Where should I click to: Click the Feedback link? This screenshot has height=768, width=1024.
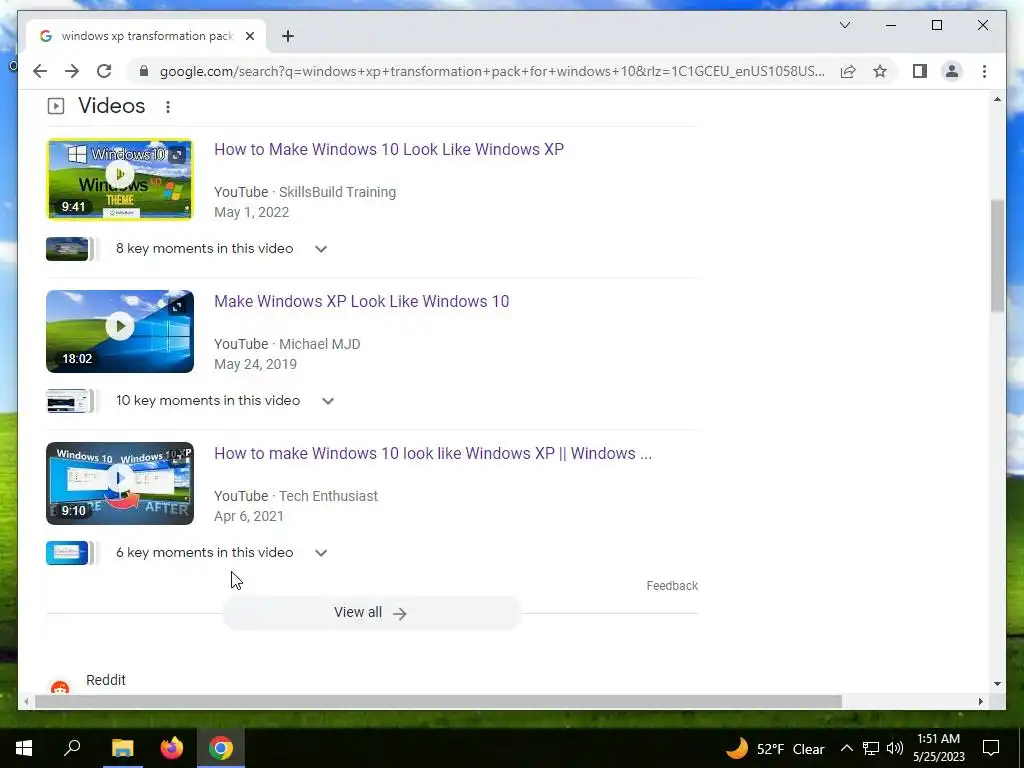coord(672,586)
